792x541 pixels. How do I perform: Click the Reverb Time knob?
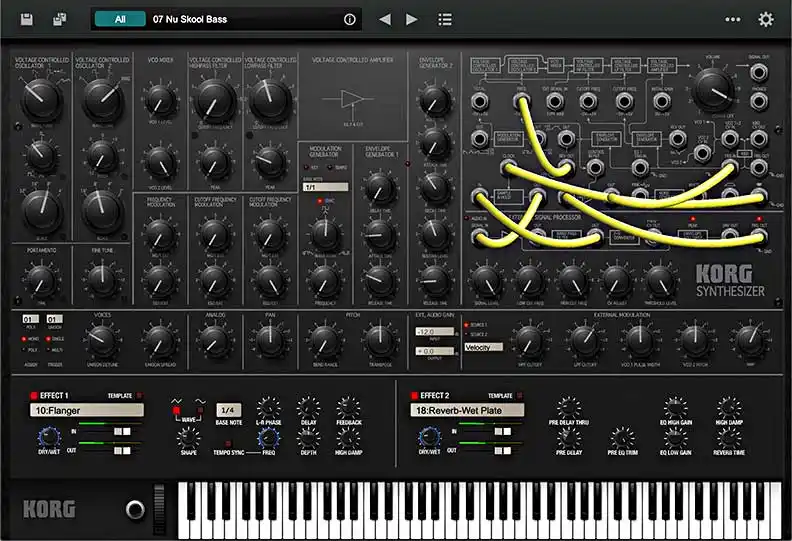point(729,437)
